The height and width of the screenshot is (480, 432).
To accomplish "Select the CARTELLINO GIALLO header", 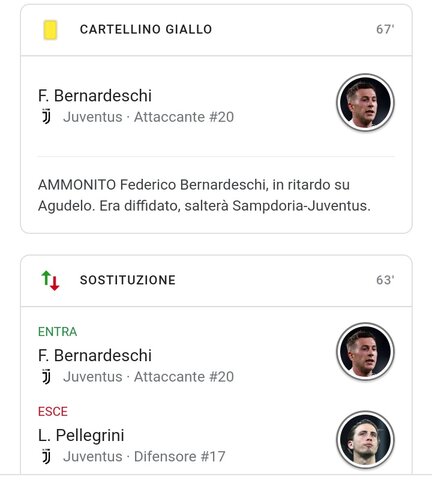I will click(x=146, y=29).
